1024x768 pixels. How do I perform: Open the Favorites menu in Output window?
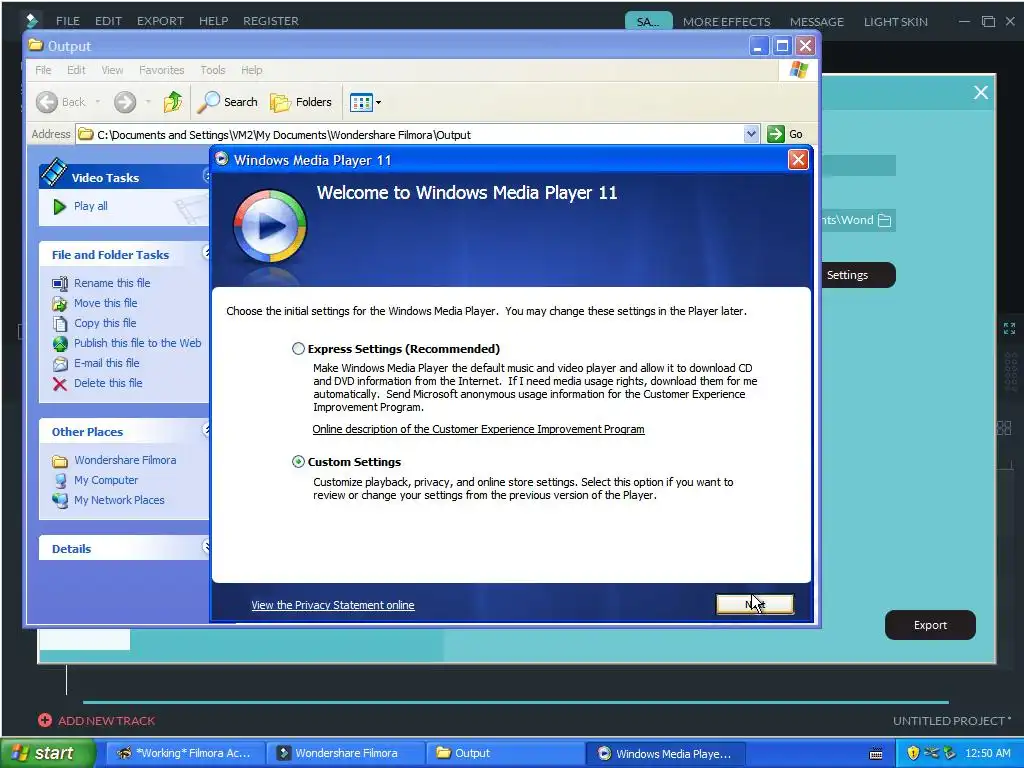pyautogui.click(x=161, y=70)
